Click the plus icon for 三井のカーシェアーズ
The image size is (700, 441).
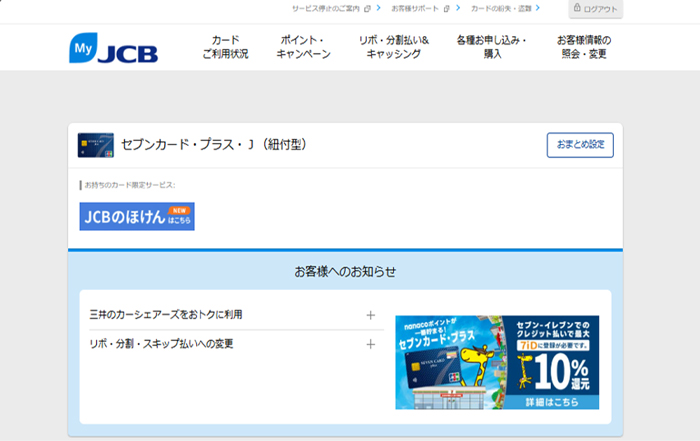370,315
